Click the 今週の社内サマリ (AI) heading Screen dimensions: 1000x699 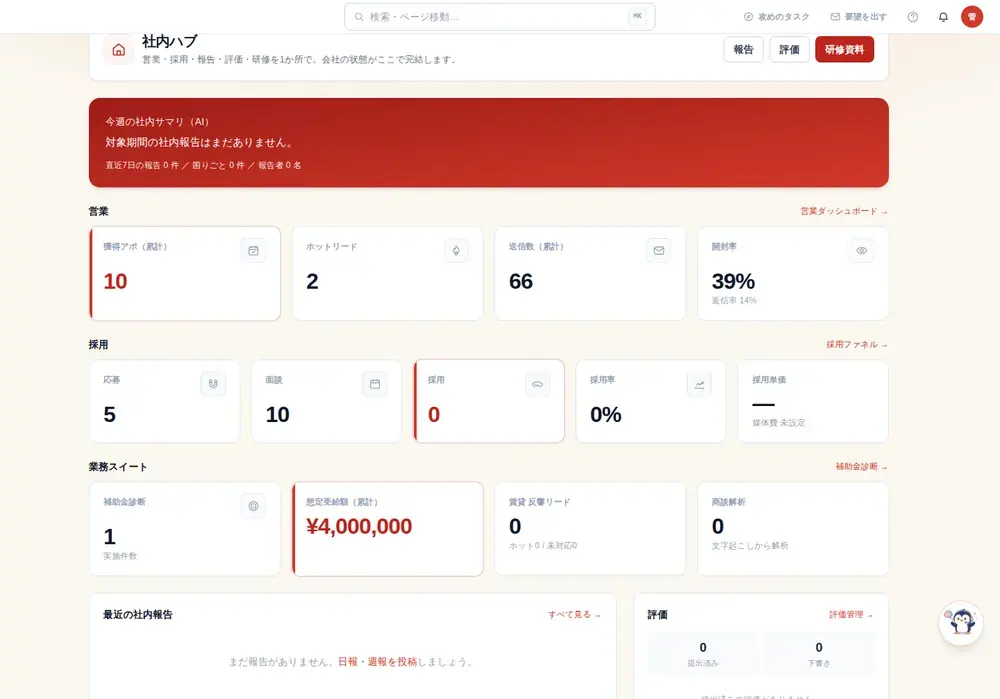click(x=157, y=122)
